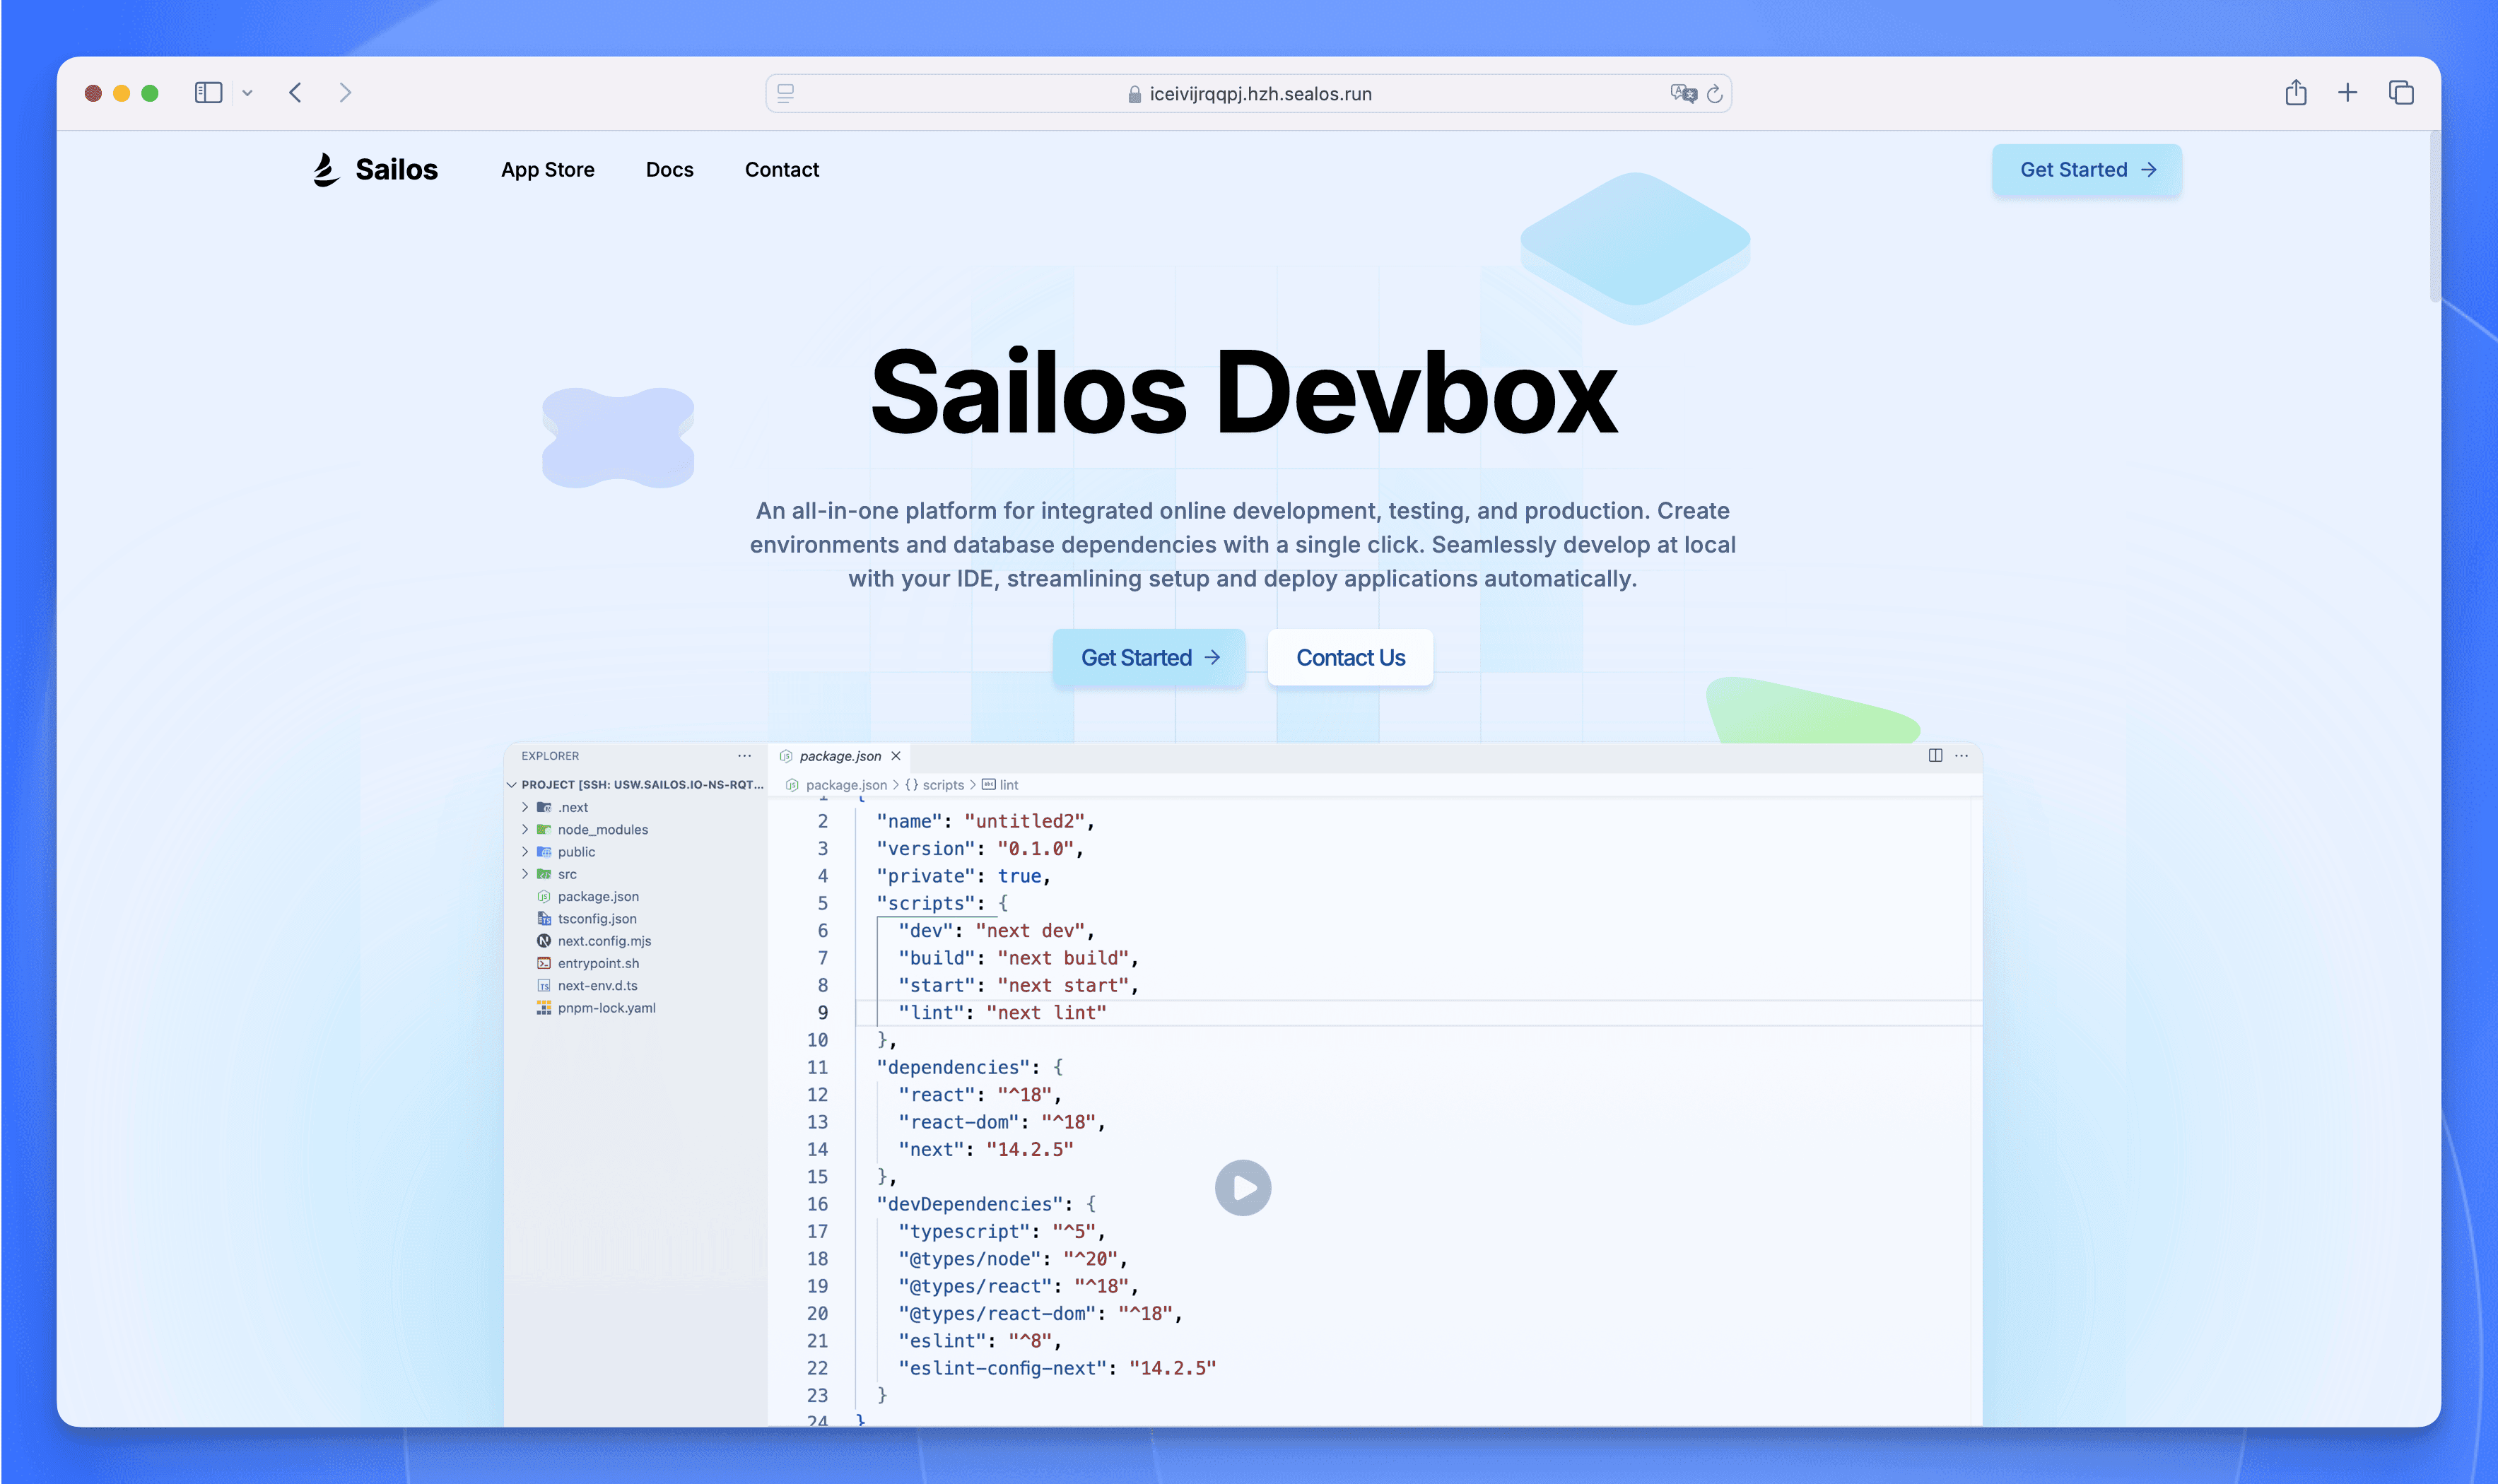Click the "name": "untitled2" code line
The width and height of the screenshot is (2498, 1484).
click(985, 821)
